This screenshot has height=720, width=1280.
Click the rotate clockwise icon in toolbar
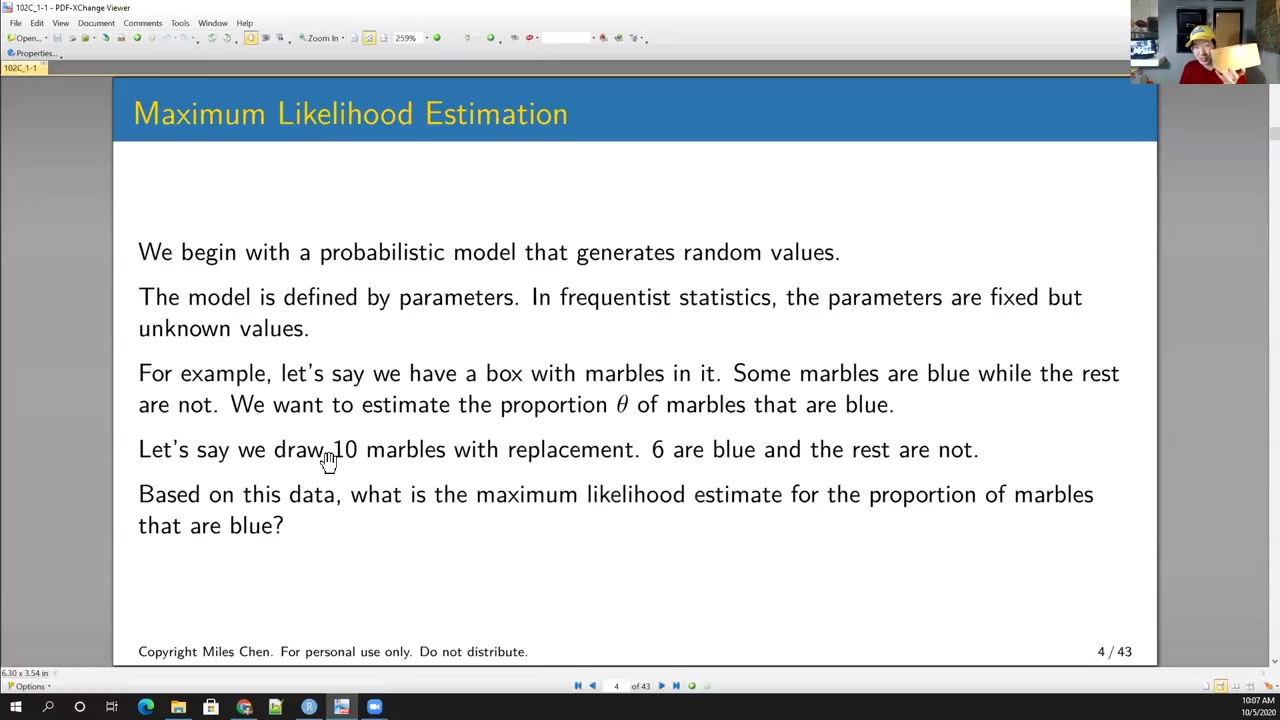click(226, 38)
